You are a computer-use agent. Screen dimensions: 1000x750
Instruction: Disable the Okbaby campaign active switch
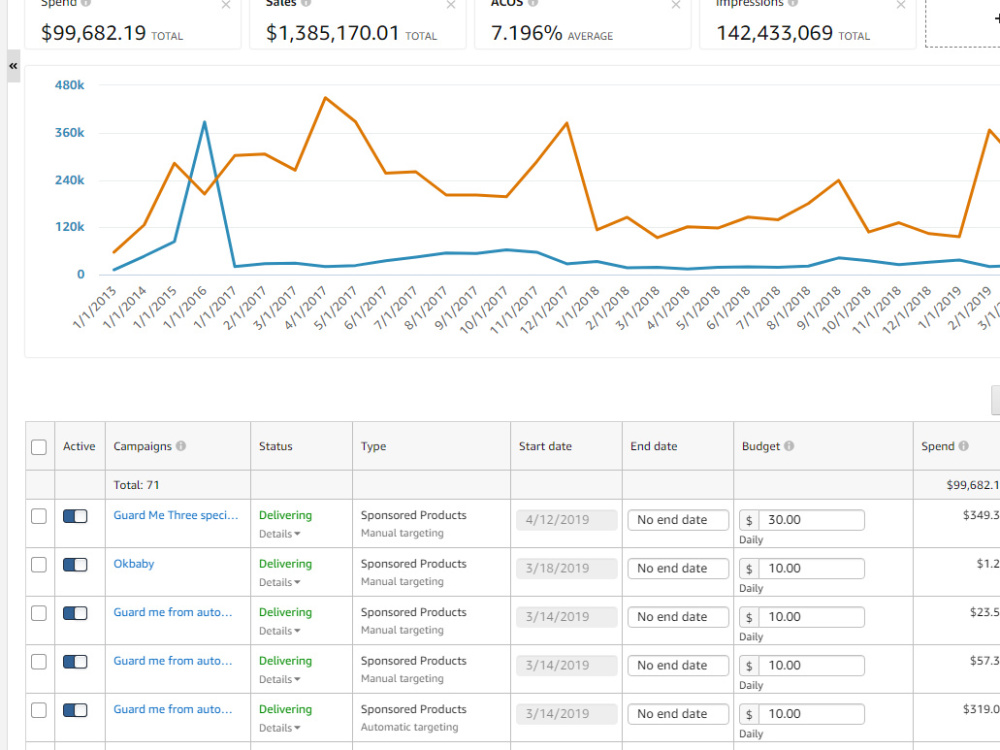point(75,564)
